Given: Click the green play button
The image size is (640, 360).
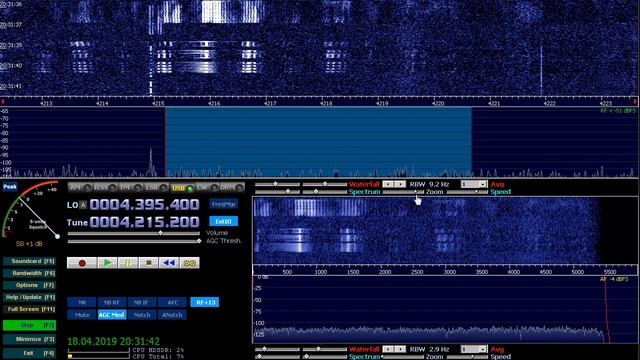Looking at the screenshot, I should pyautogui.click(x=107, y=263).
